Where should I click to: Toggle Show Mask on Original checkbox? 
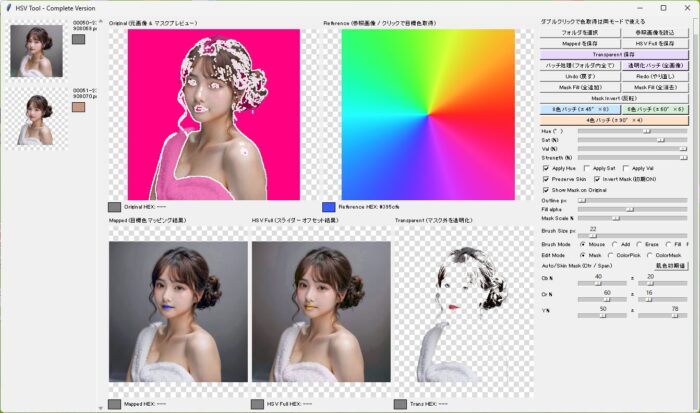(546, 190)
